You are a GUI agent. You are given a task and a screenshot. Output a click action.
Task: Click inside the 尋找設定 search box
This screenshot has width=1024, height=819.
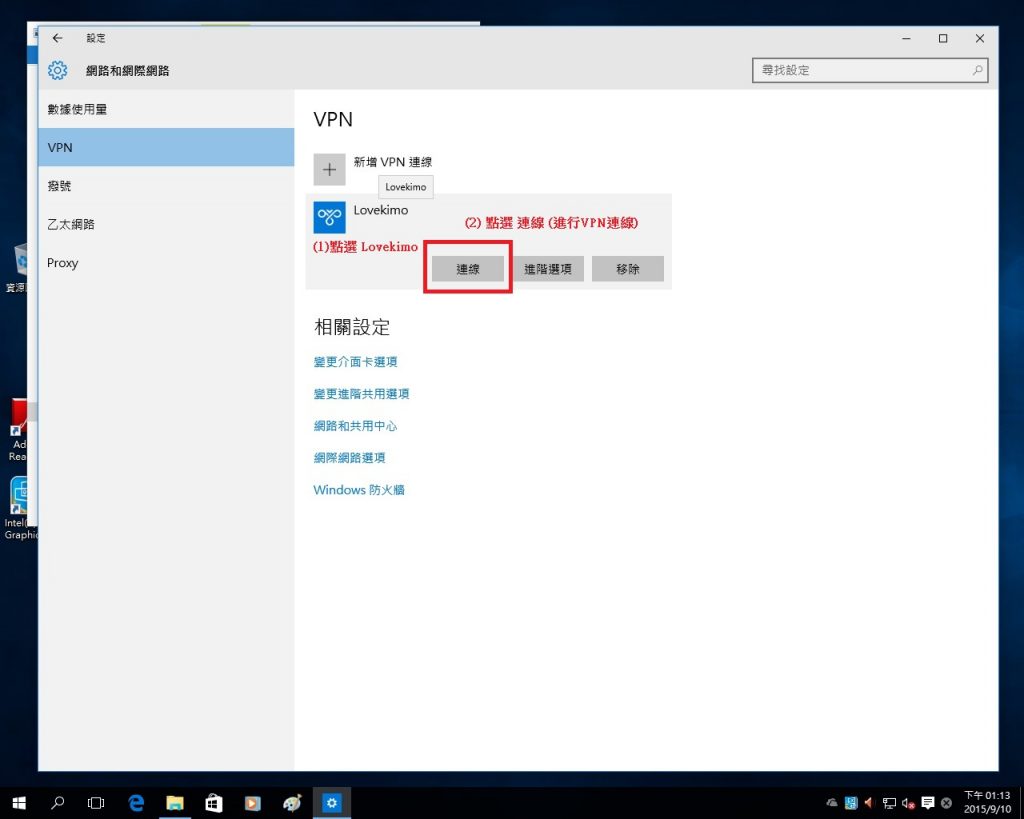[860, 70]
